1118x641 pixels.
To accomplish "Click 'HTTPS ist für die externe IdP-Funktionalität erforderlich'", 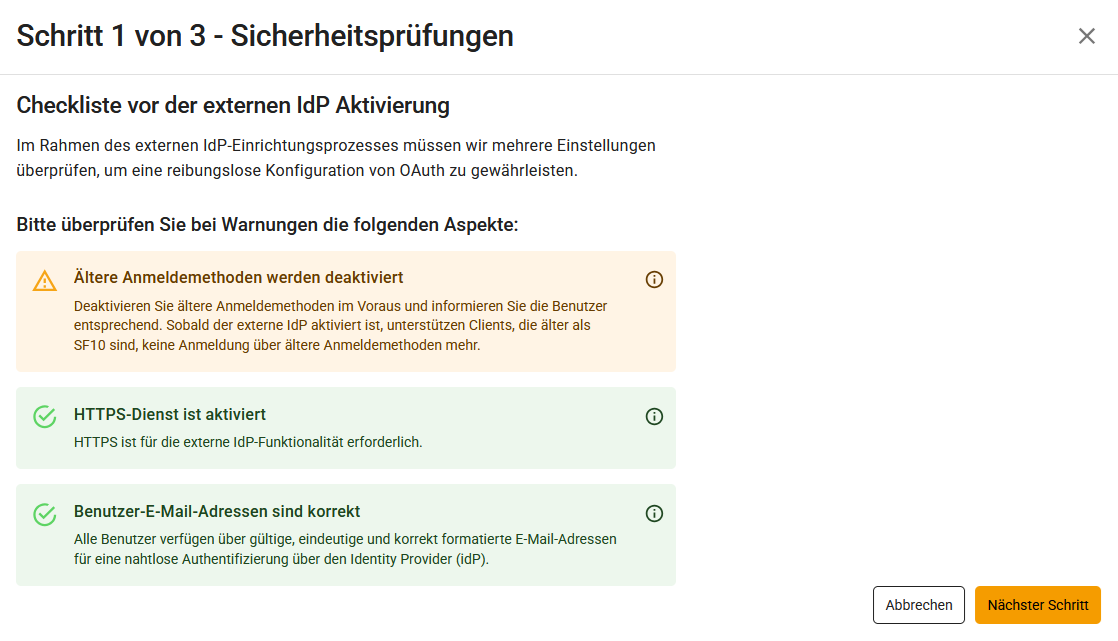I will (248, 441).
